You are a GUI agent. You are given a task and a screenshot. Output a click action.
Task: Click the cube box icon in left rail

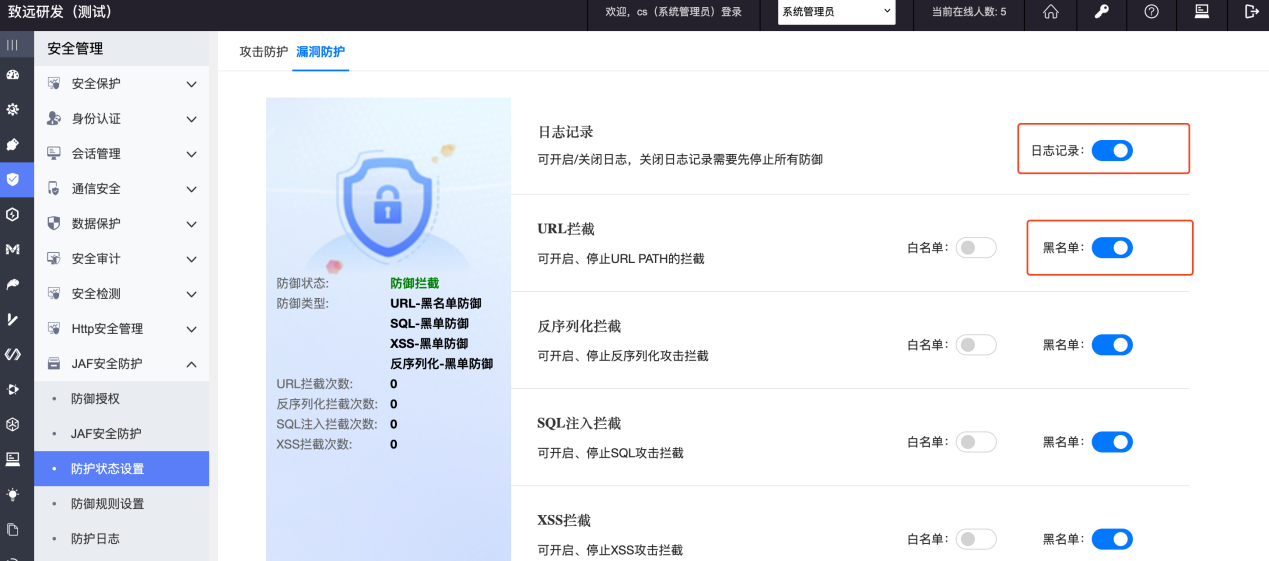(12, 424)
